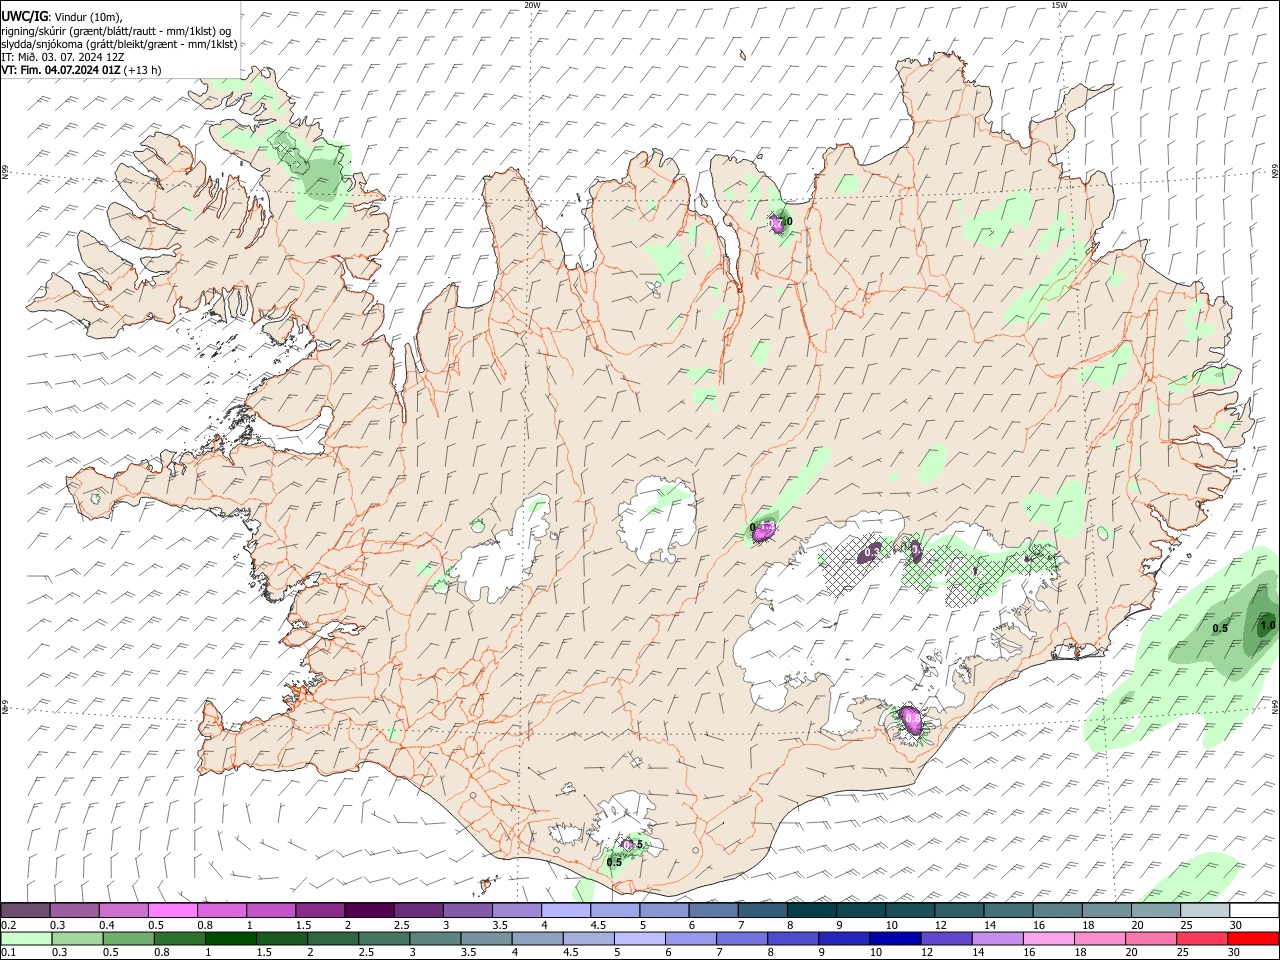Select the bright pink upper swatch between 0.5 and 0.8
This screenshot has width=1280, height=960.
pyautogui.click(x=172, y=911)
